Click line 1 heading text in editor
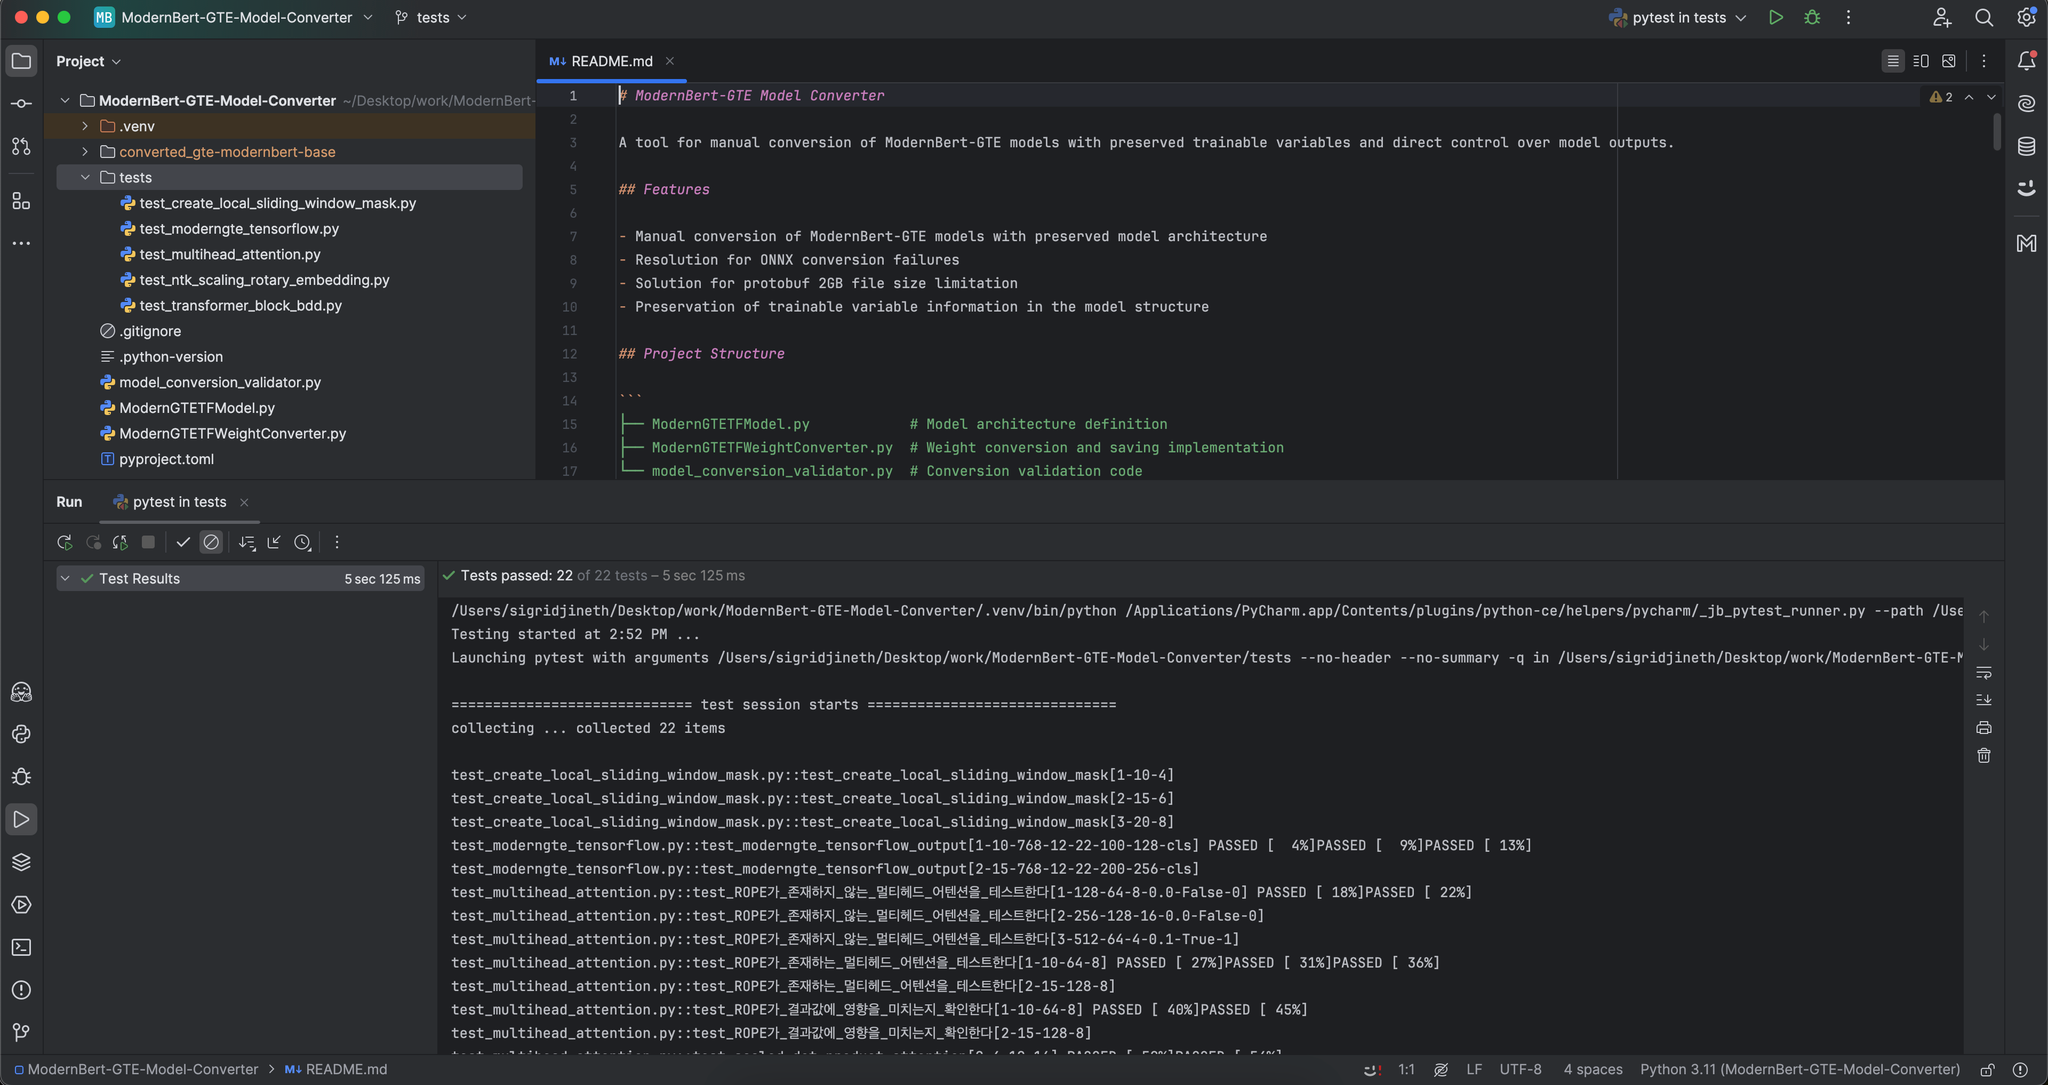2048x1085 pixels. coord(751,96)
